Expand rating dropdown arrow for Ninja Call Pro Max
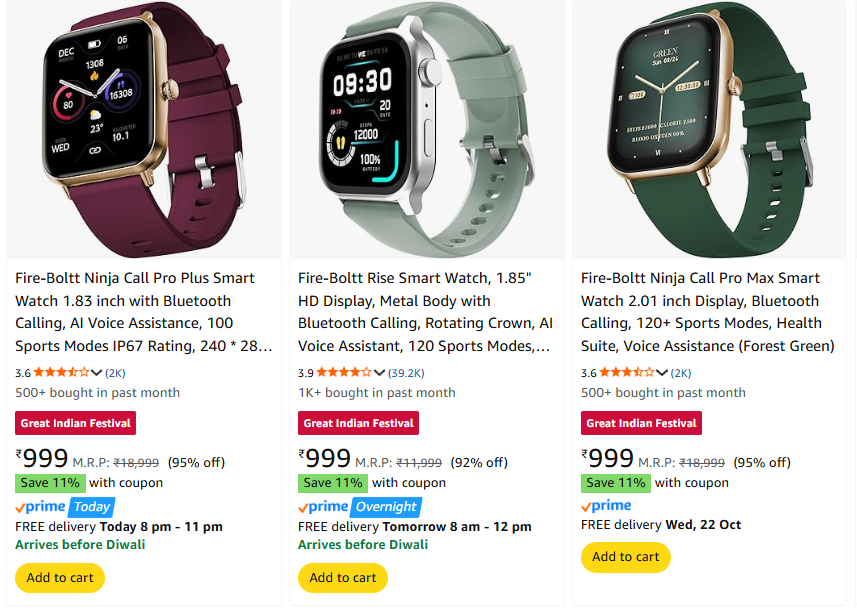The image size is (857, 615). tap(662, 373)
